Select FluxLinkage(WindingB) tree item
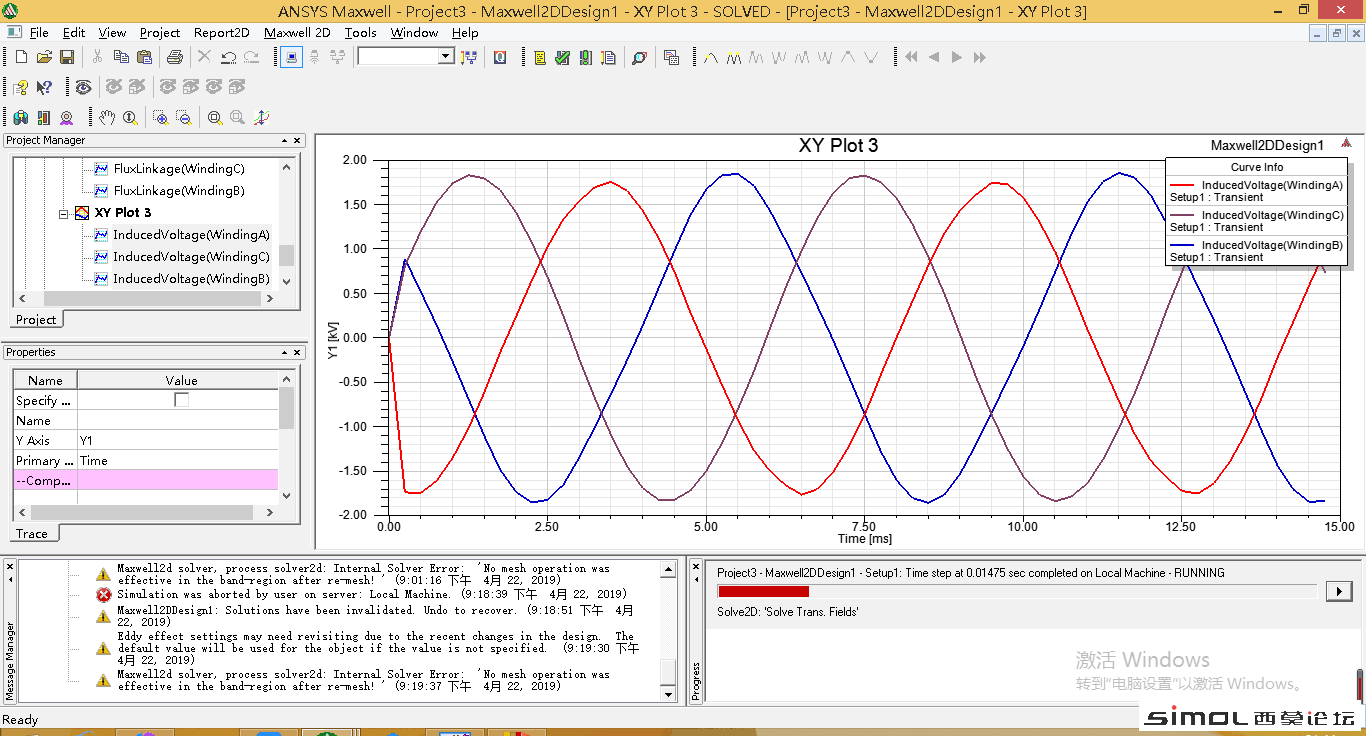The height and width of the screenshot is (736, 1366). click(179, 191)
